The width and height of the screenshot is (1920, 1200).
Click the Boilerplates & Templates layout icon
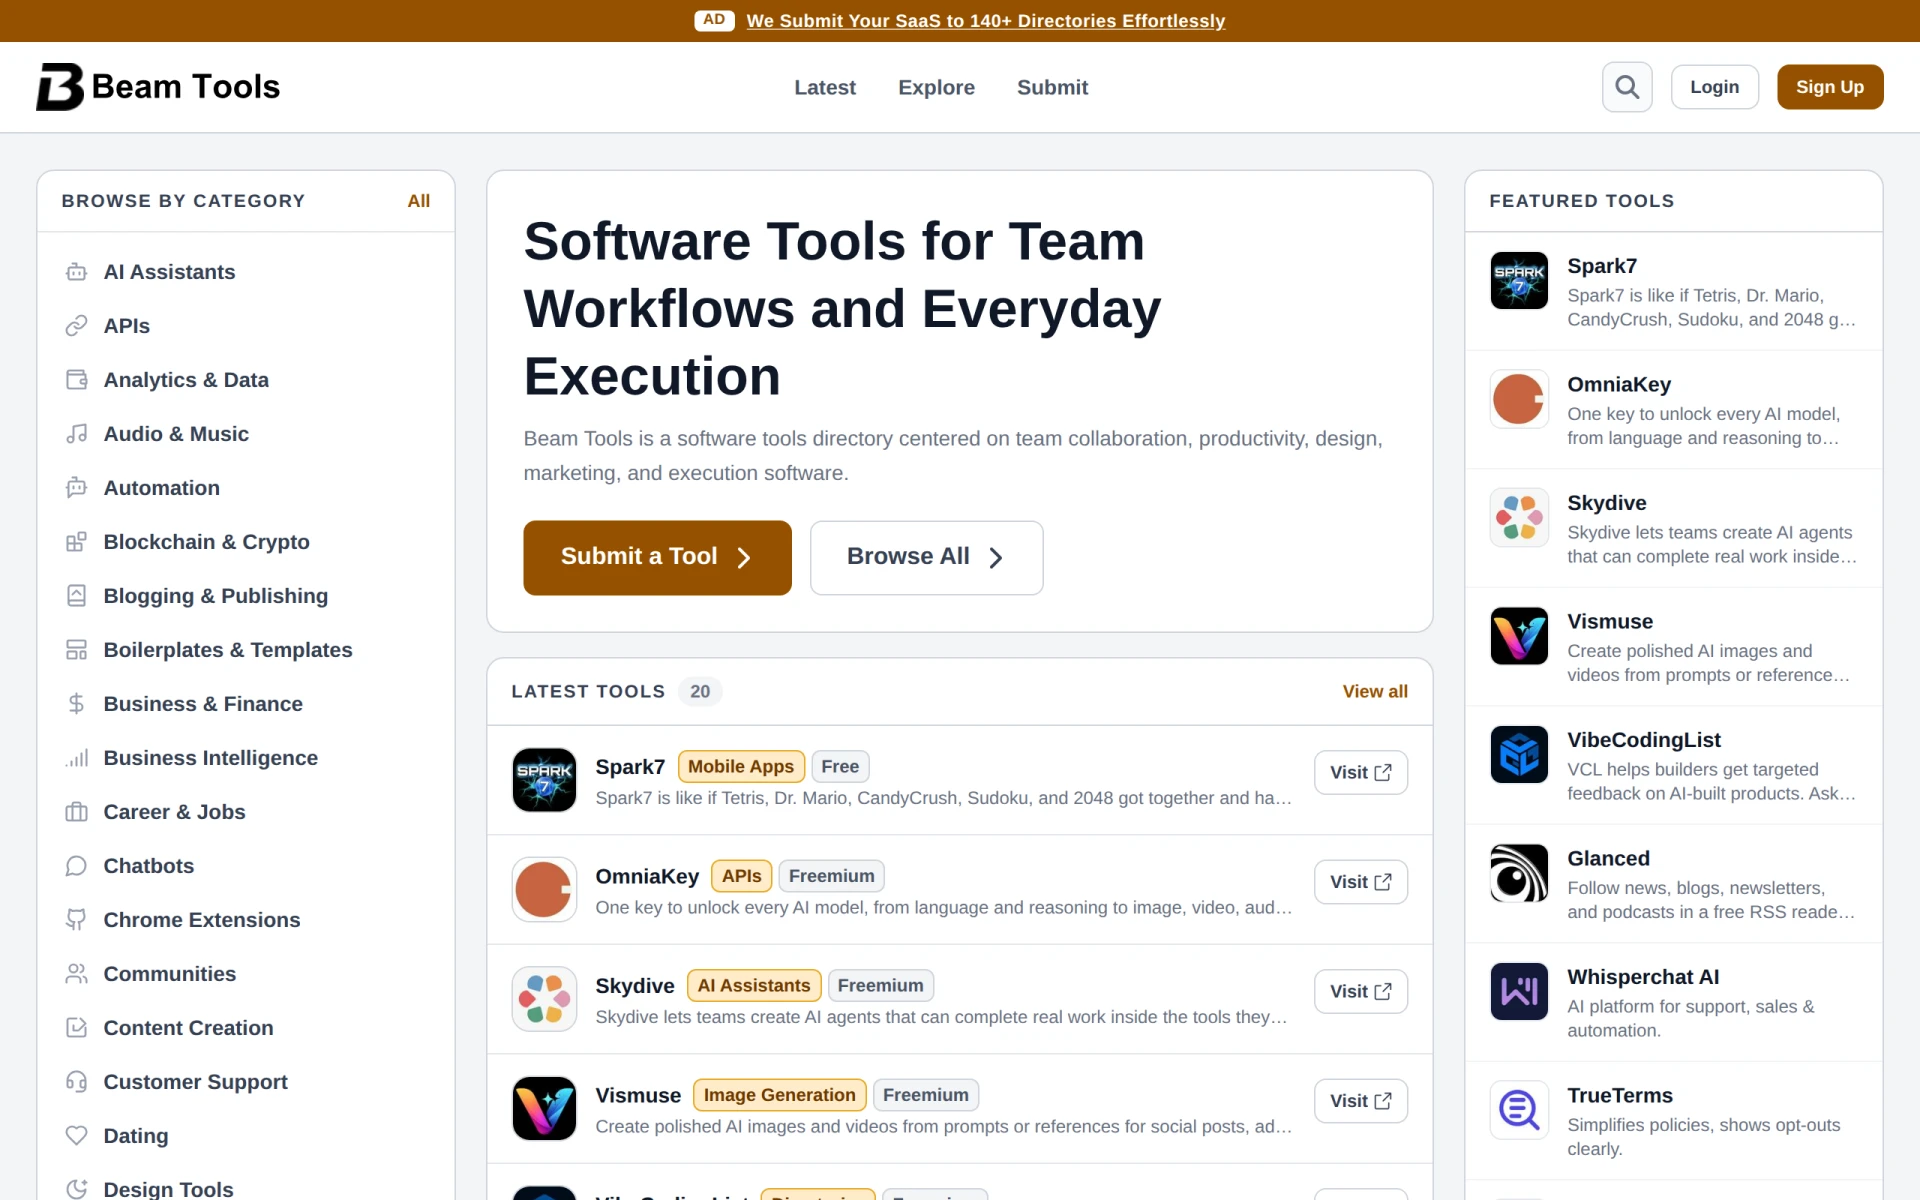coord(76,650)
